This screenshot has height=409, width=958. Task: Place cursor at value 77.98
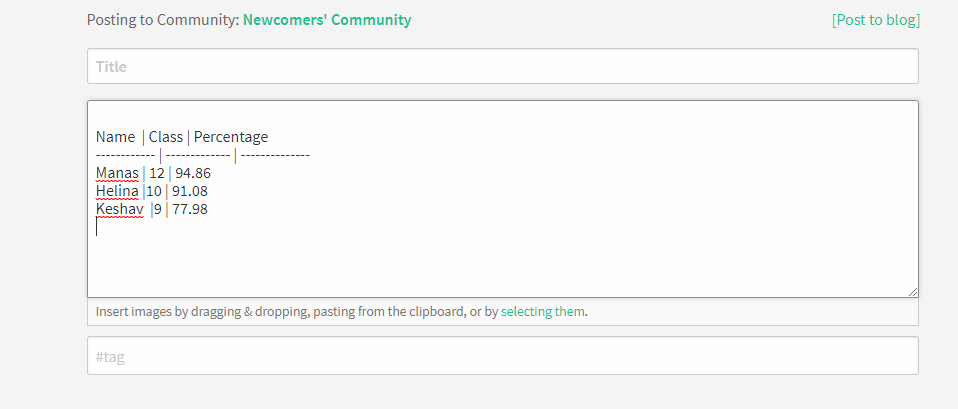pos(190,209)
